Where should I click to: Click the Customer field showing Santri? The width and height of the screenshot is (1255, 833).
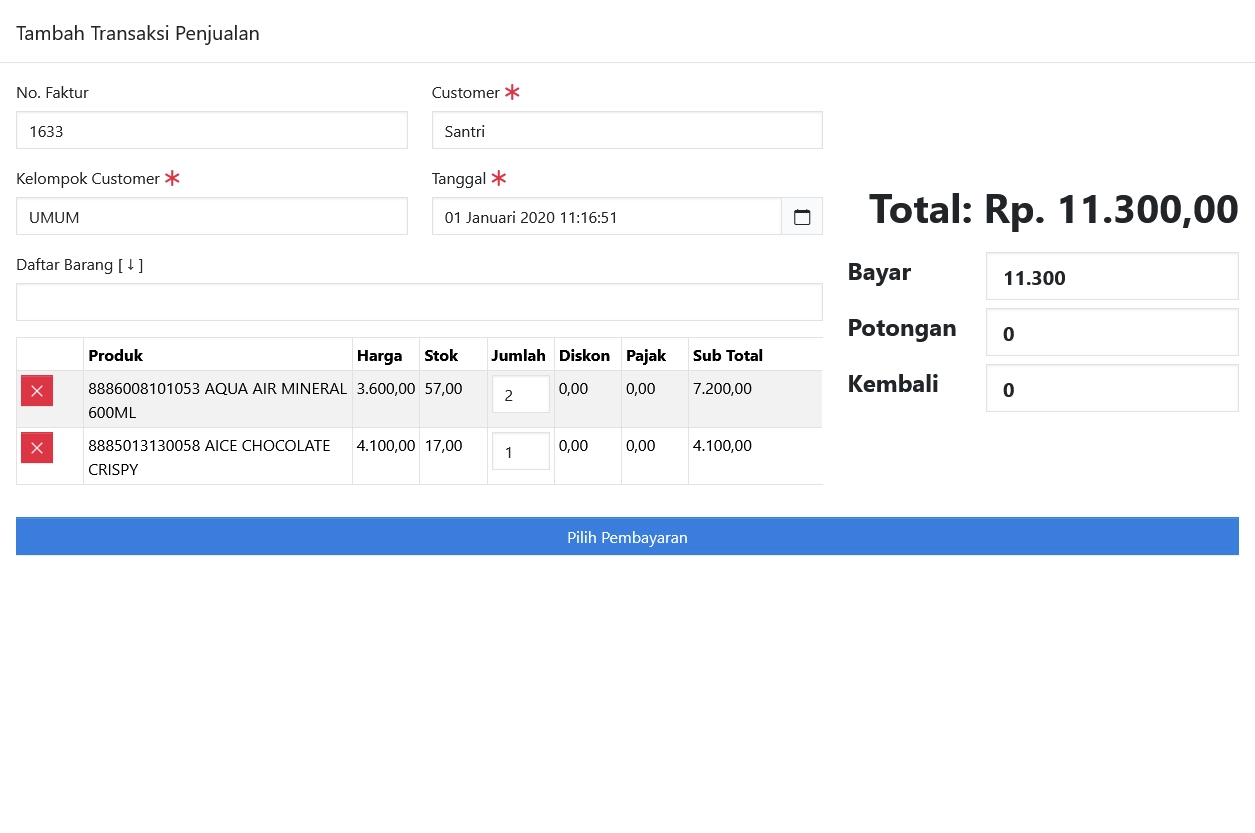pos(627,131)
